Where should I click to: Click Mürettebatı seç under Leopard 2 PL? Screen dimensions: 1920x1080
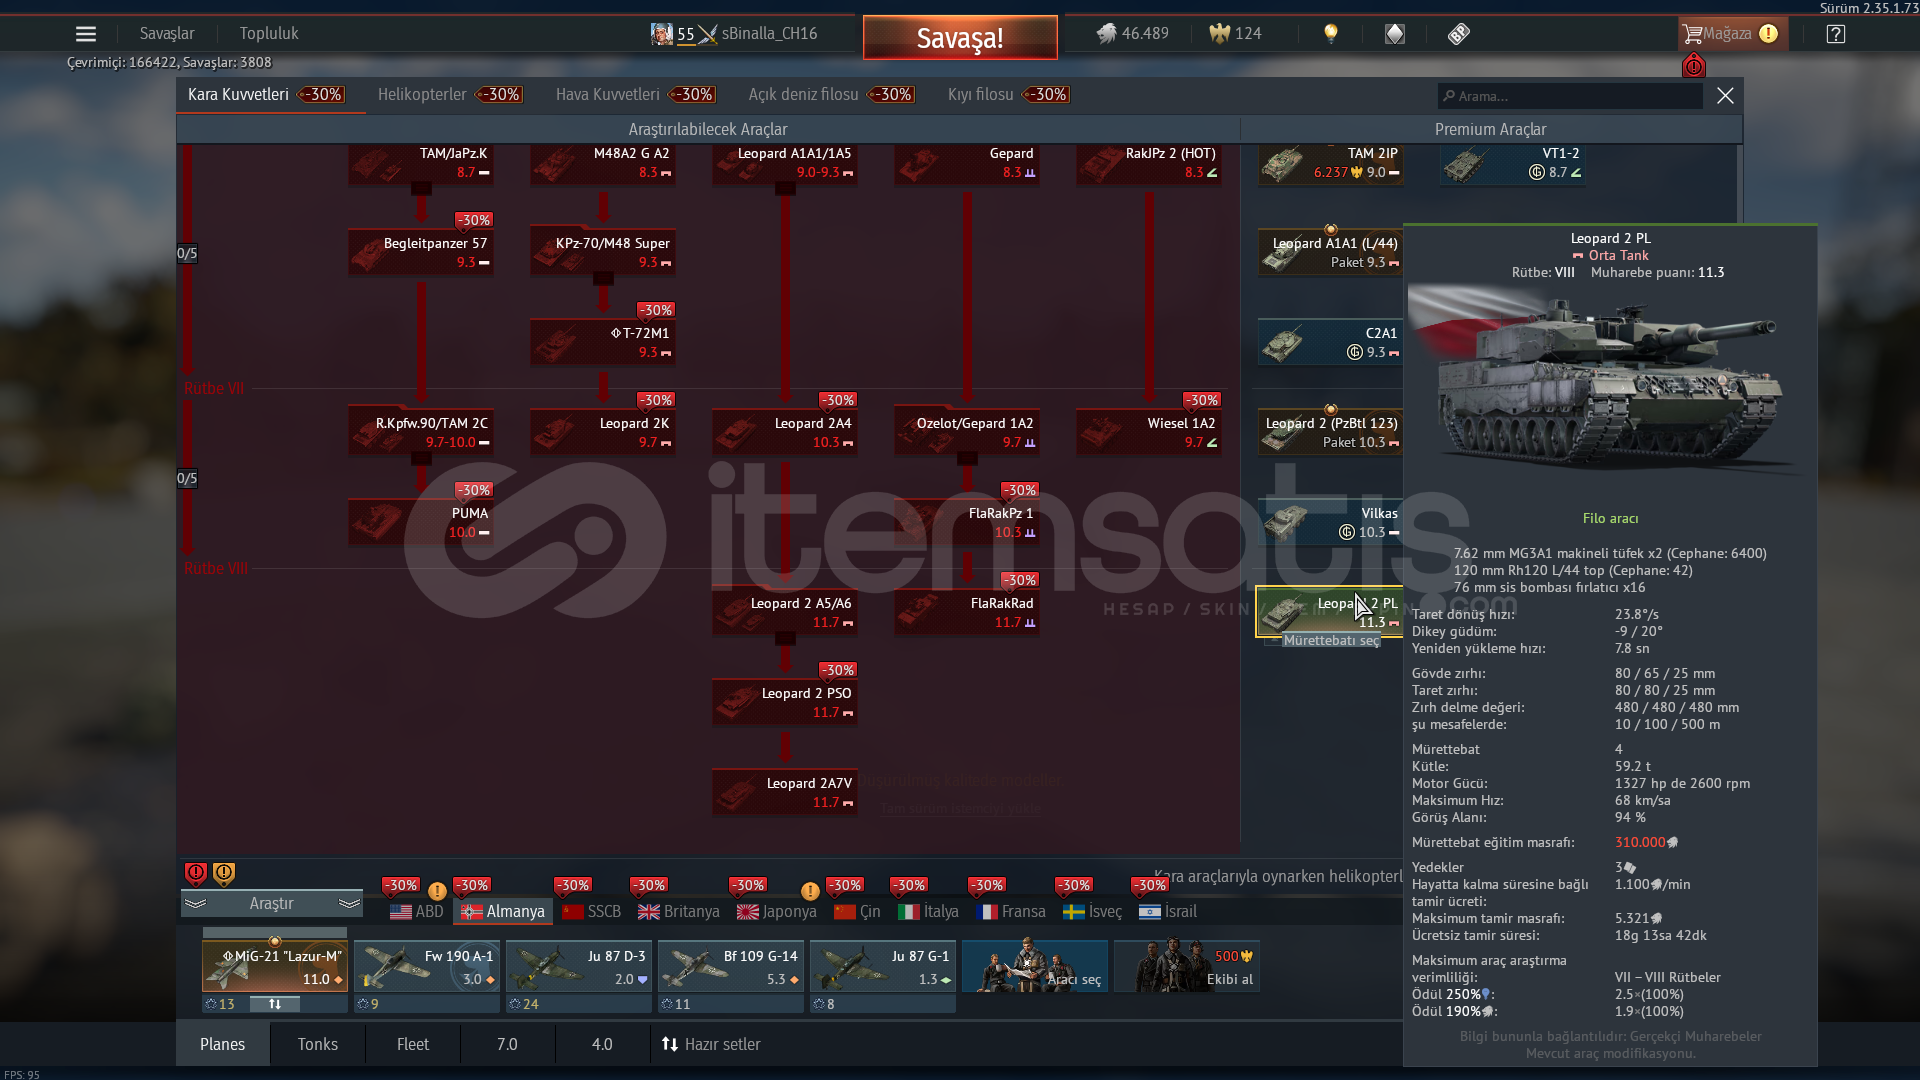1331,641
